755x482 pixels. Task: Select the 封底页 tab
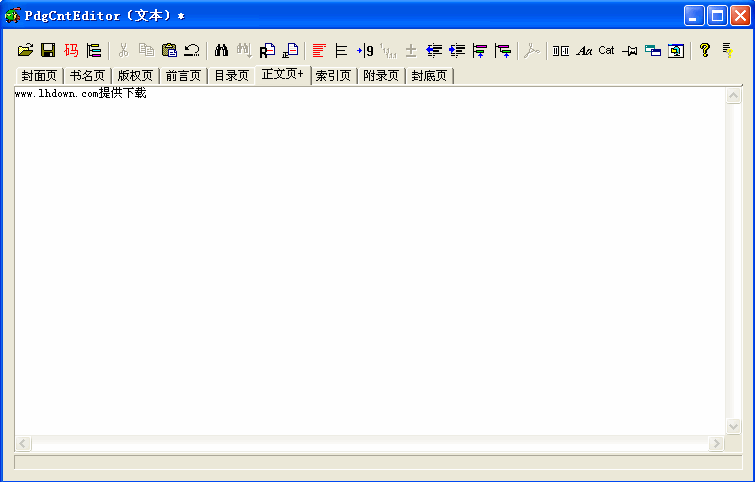tap(429, 76)
